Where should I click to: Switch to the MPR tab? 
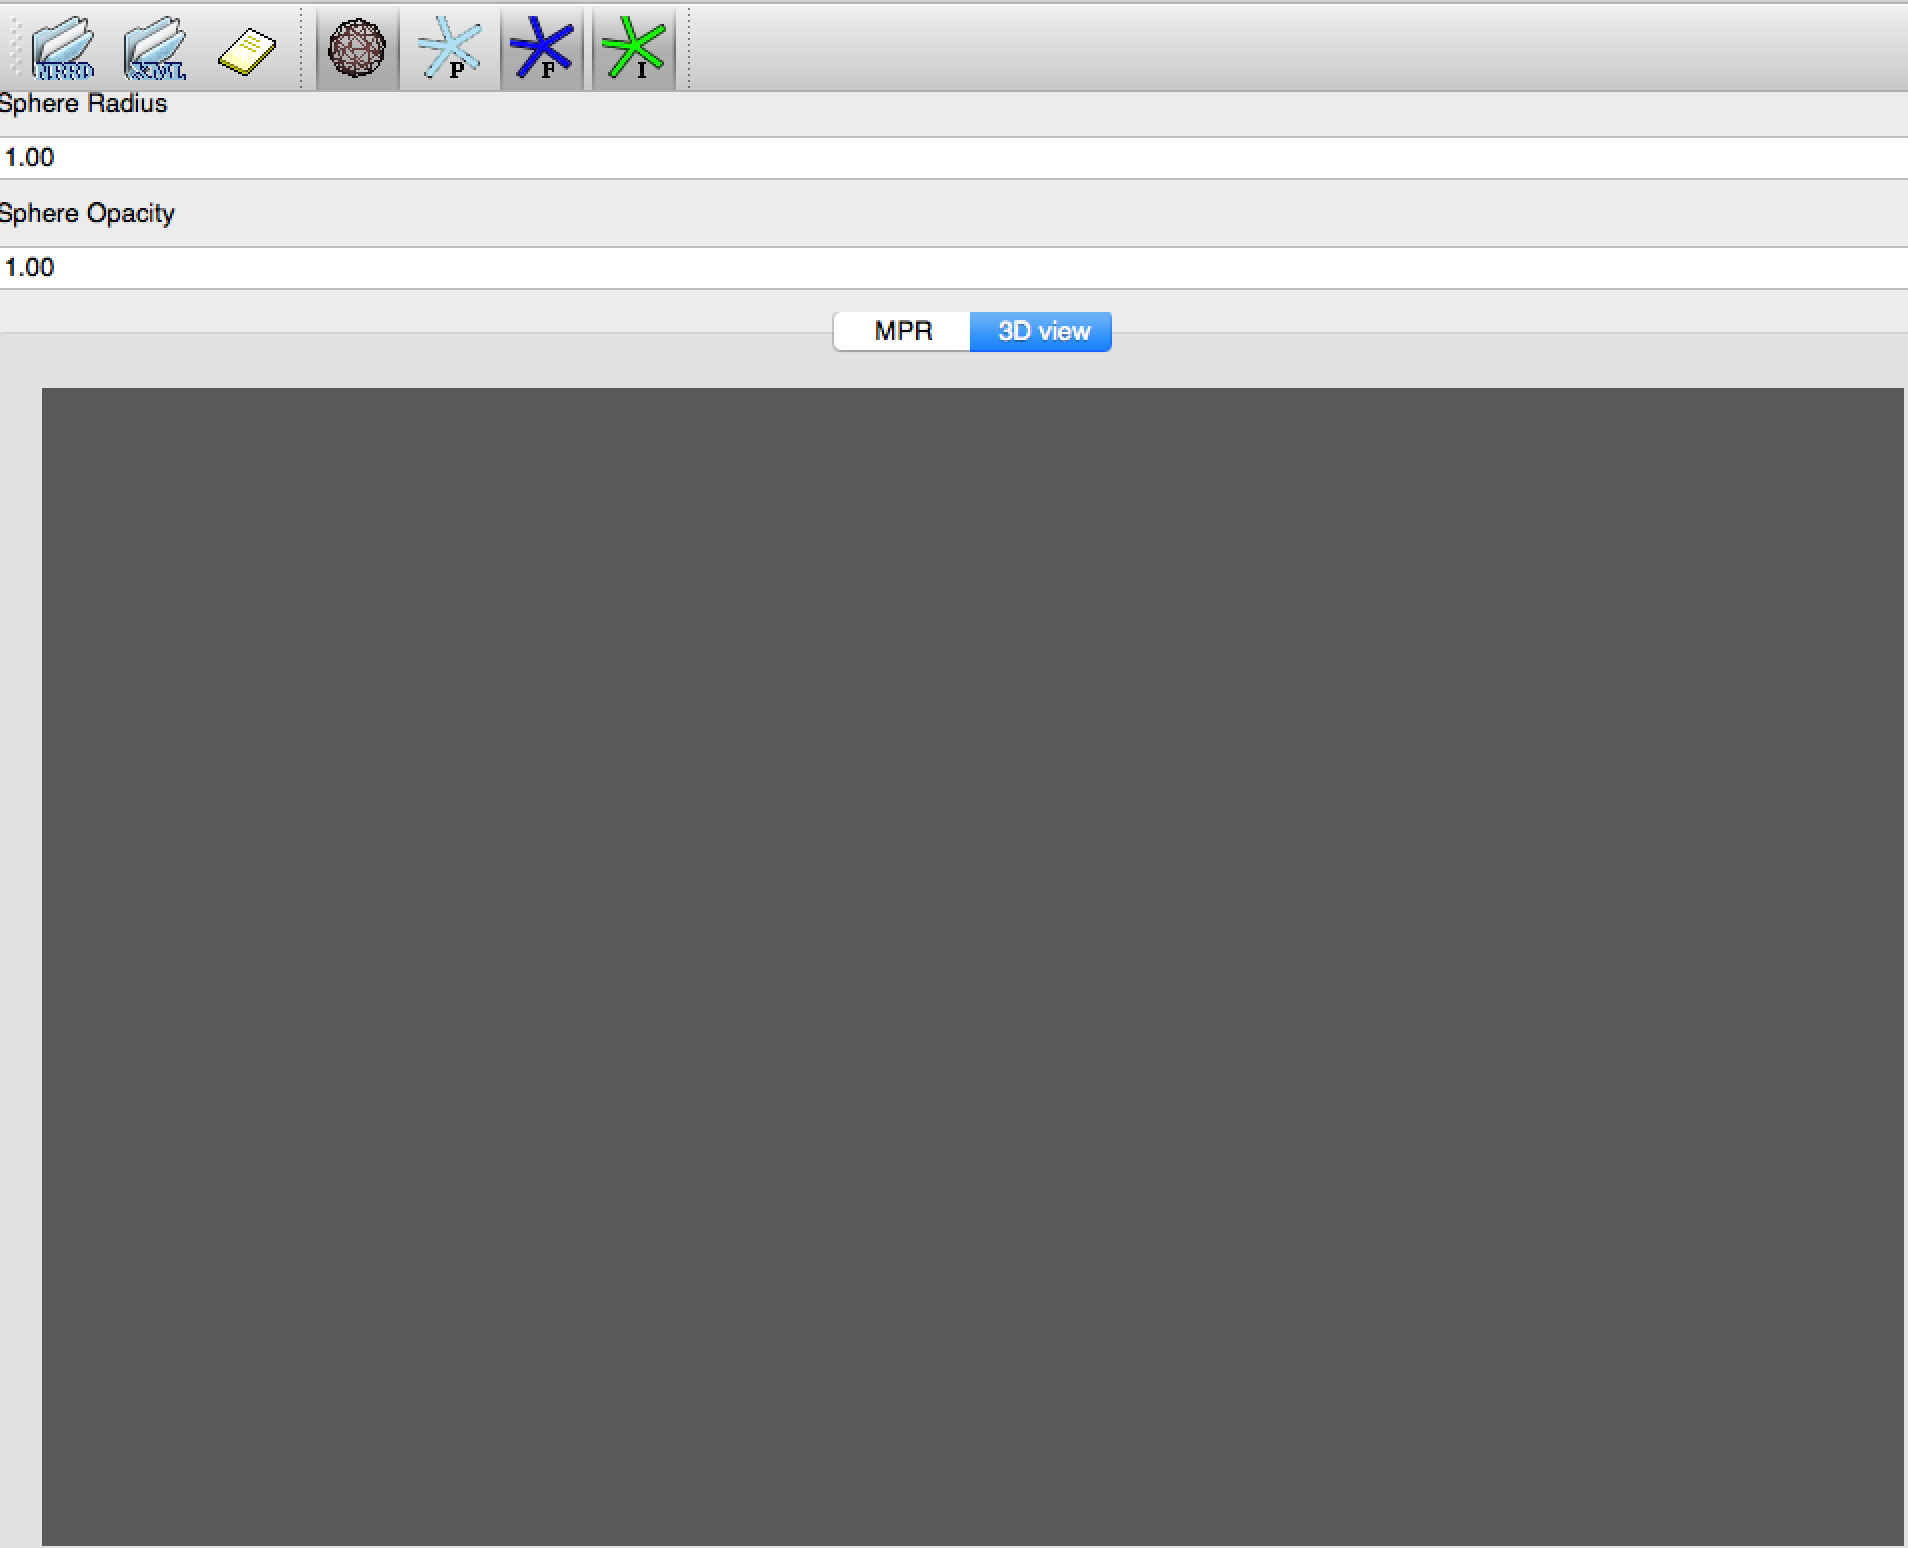(902, 331)
